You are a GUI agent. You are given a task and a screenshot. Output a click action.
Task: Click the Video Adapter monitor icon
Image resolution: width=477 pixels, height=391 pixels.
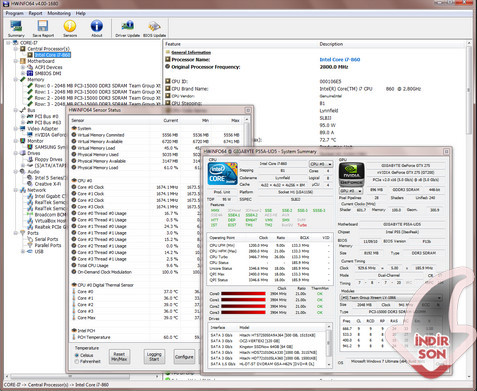coord(23,129)
